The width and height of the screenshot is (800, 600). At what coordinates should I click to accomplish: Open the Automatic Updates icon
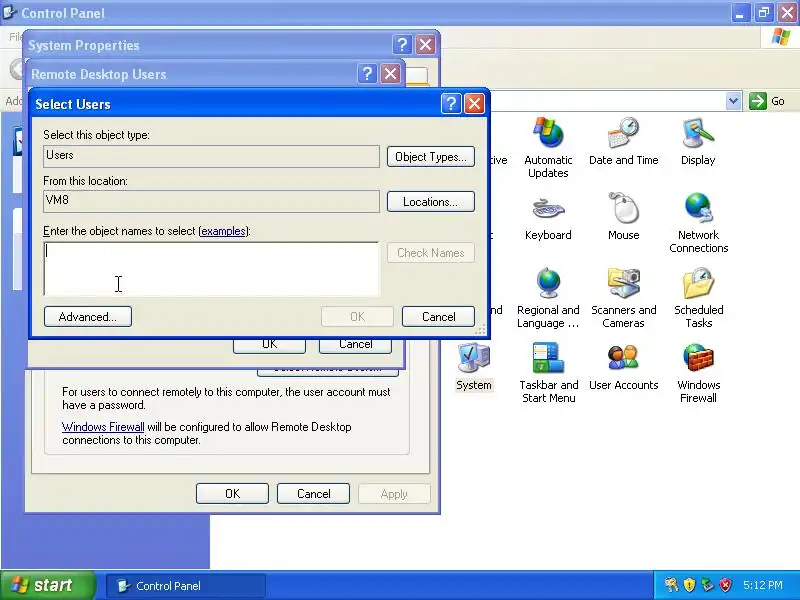548,146
